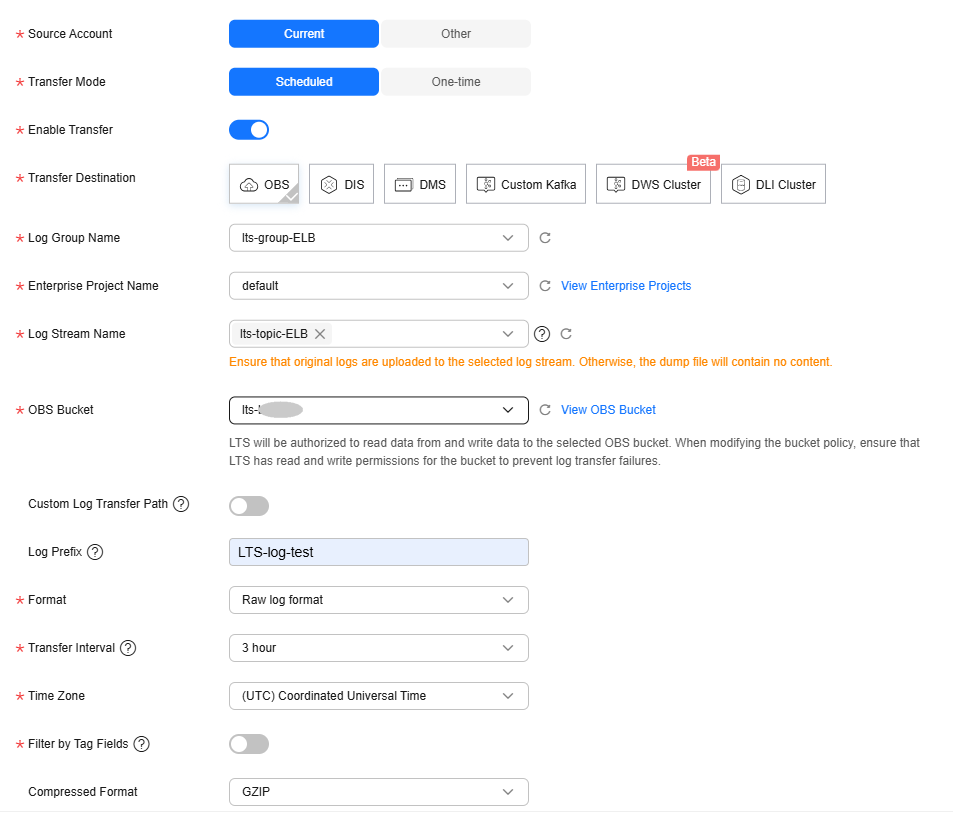The height and width of the screenshot is (821, 953).
Task: Open the Log Group Name dropdown
Action: pos(379,238)
